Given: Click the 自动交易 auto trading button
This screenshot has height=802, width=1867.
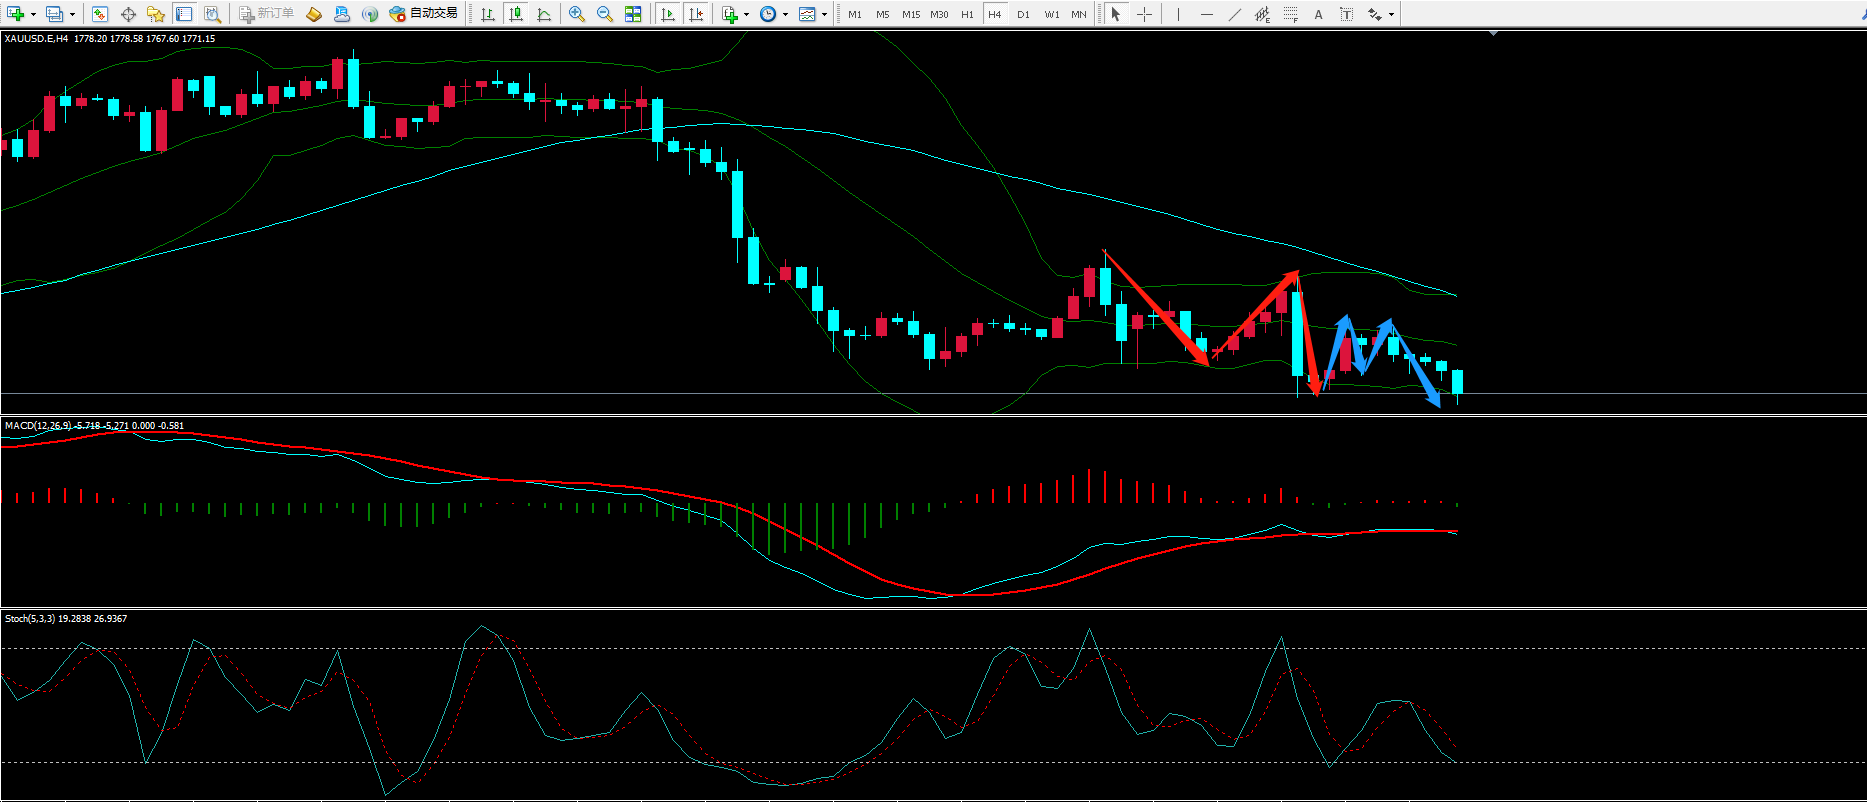Looking at the screenshot, I should (424, 14).
